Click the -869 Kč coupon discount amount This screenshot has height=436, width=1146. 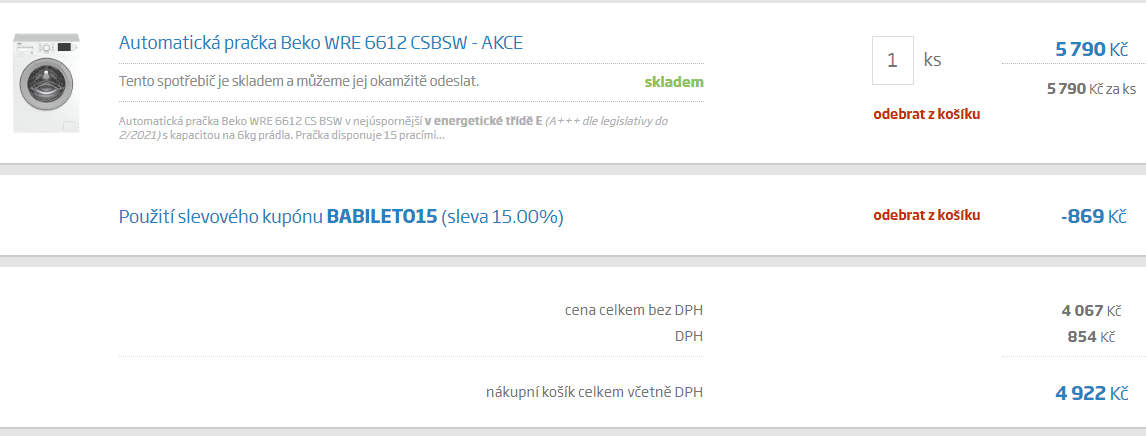[1093, 217]
